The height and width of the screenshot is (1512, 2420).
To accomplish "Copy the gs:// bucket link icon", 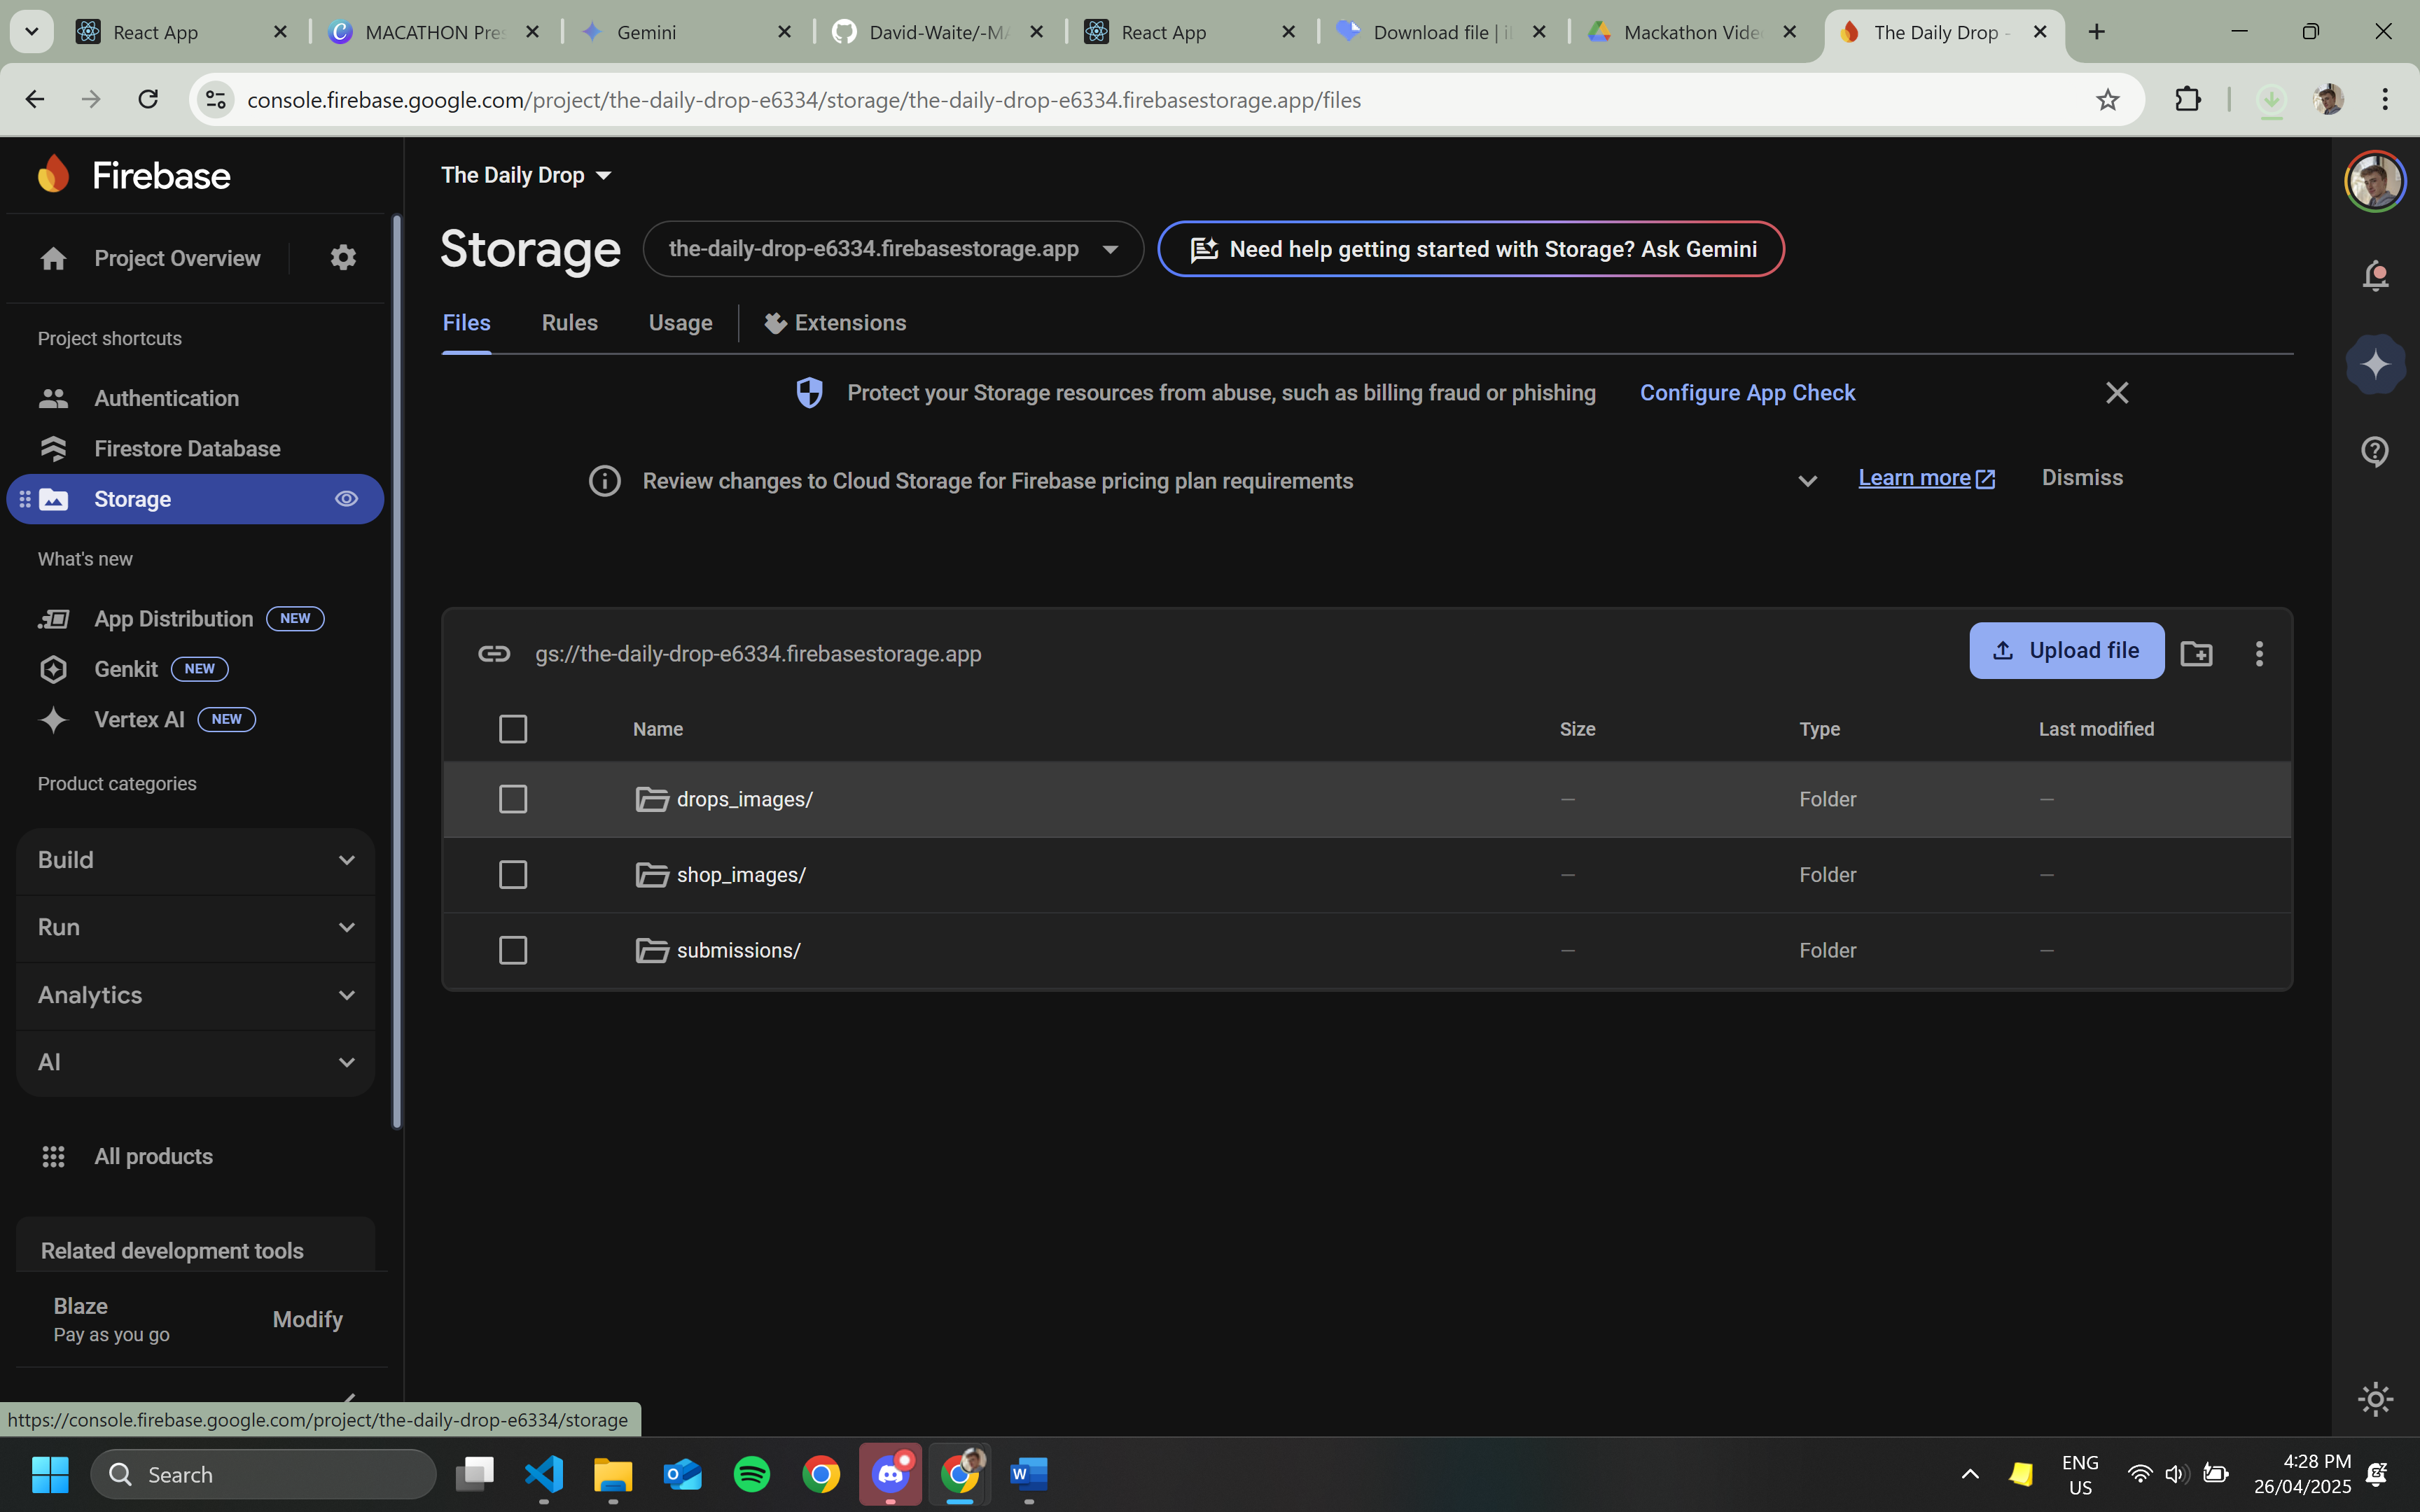I will point(494,654).
